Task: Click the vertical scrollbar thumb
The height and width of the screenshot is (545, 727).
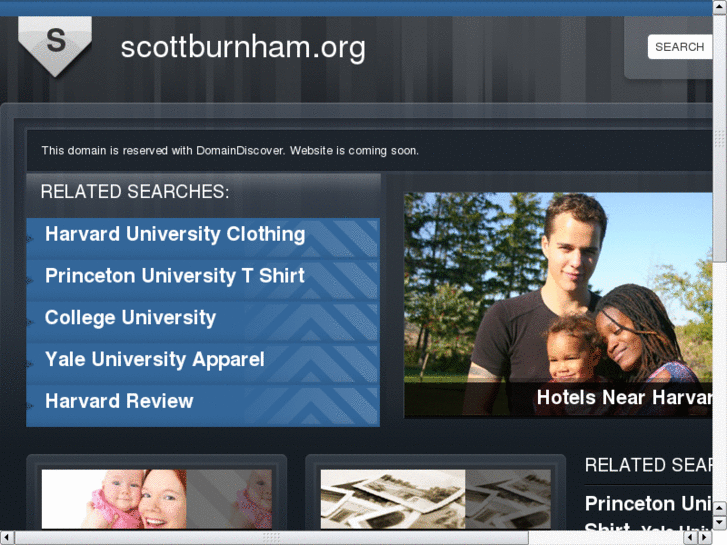Action: tap(720, 138)
